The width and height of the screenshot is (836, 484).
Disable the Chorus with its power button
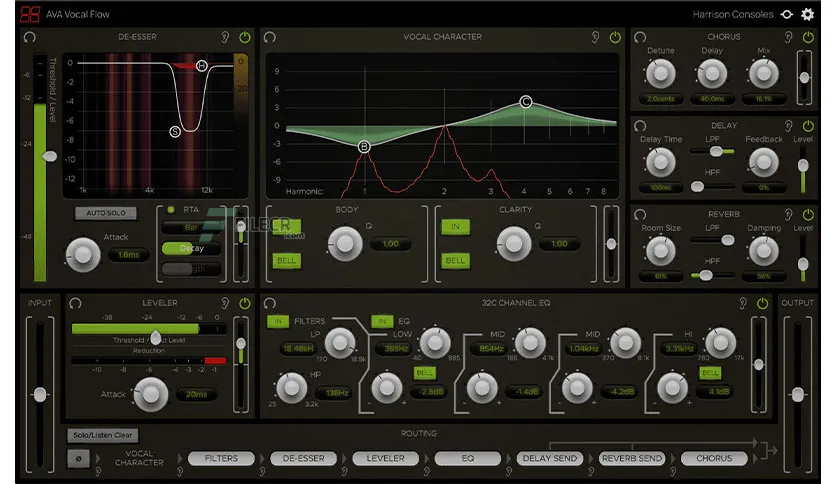[808, 37]
